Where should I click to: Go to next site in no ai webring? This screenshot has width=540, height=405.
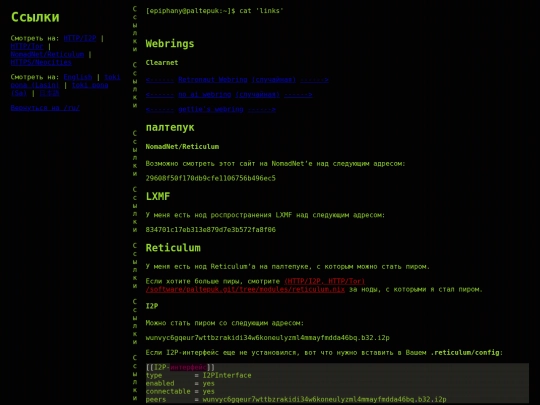pyautogui.click(x=298, y=94)
